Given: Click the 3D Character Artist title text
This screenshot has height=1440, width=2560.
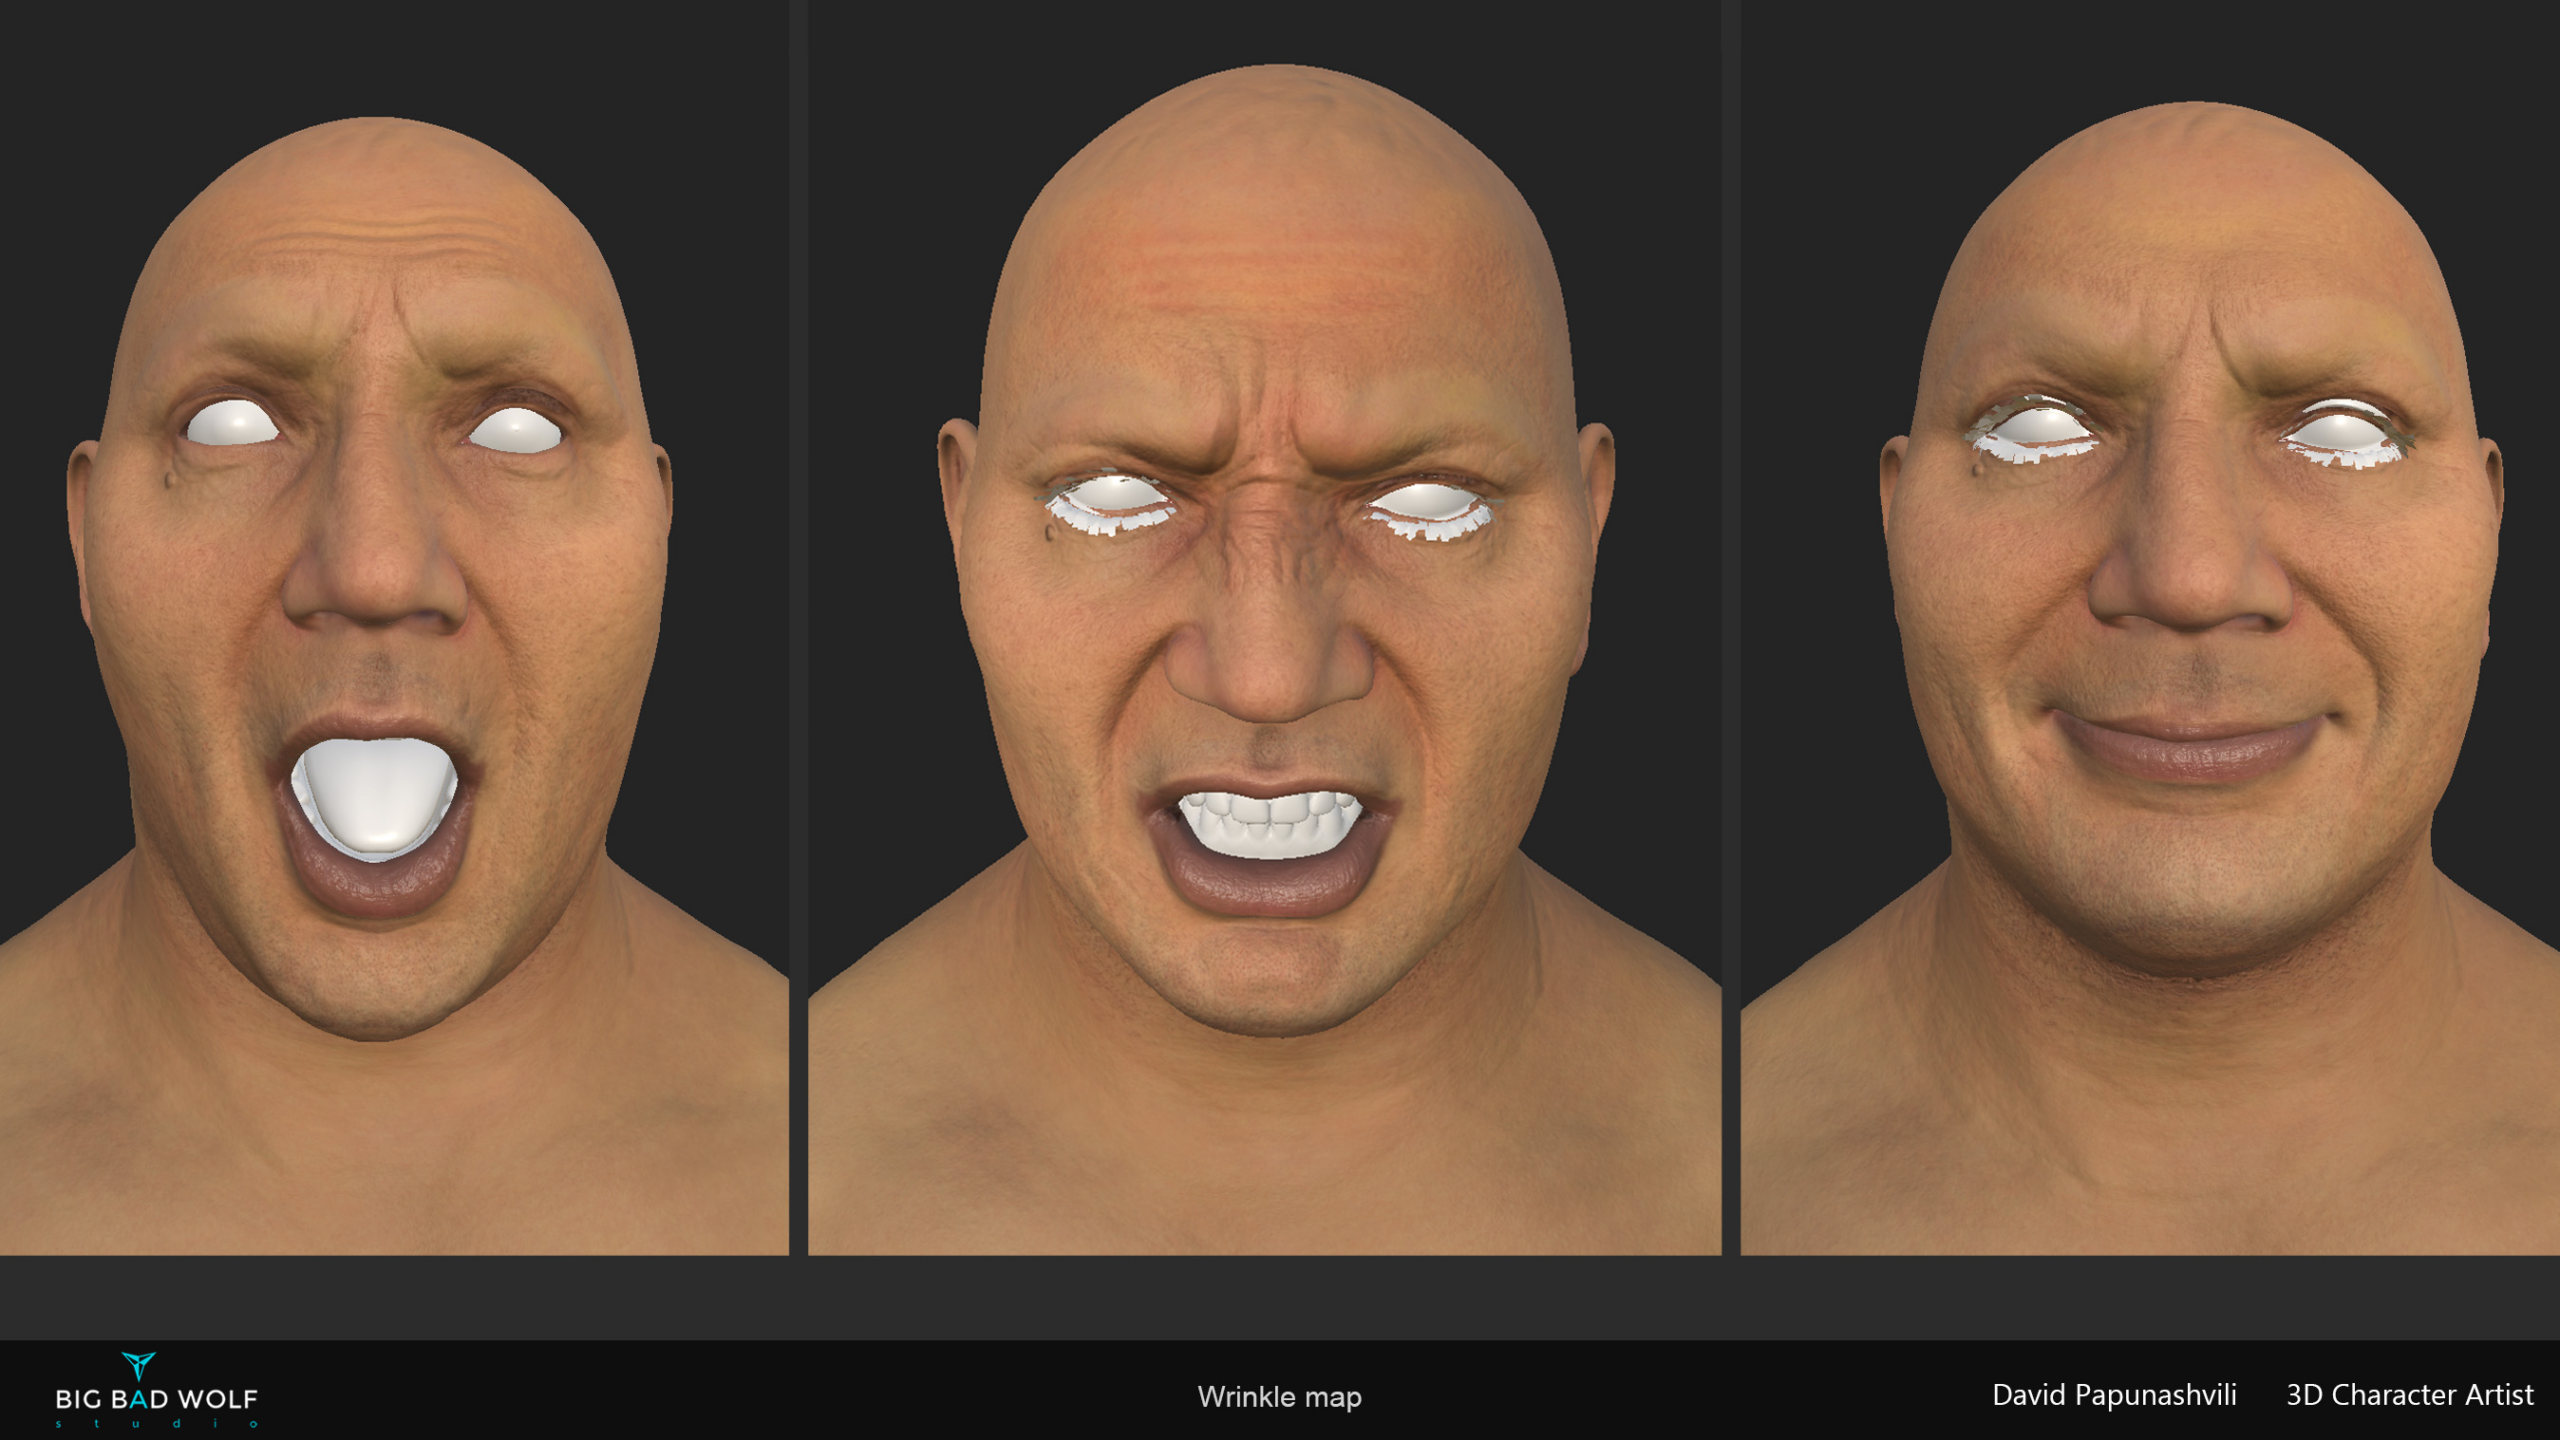Looking at the screenshot, I should (x=2409, y=1395).
